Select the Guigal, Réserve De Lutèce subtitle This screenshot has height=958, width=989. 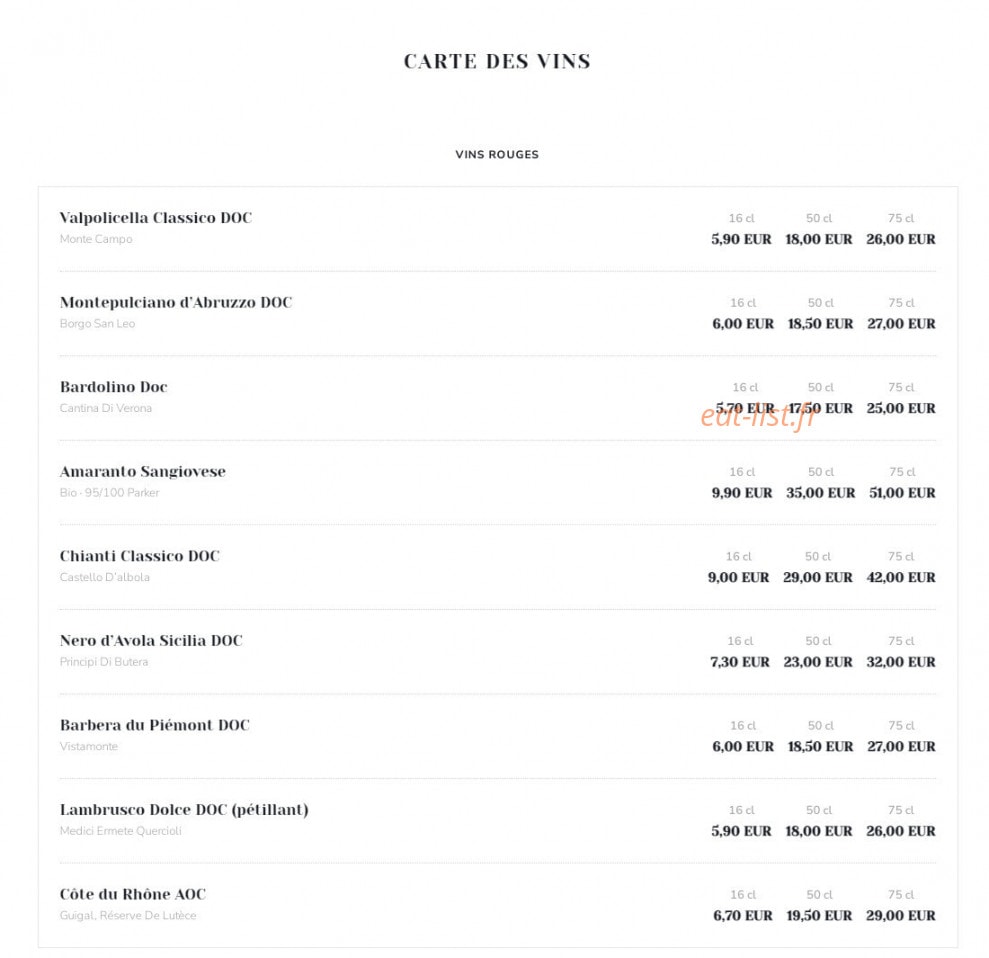pos(128,915)
